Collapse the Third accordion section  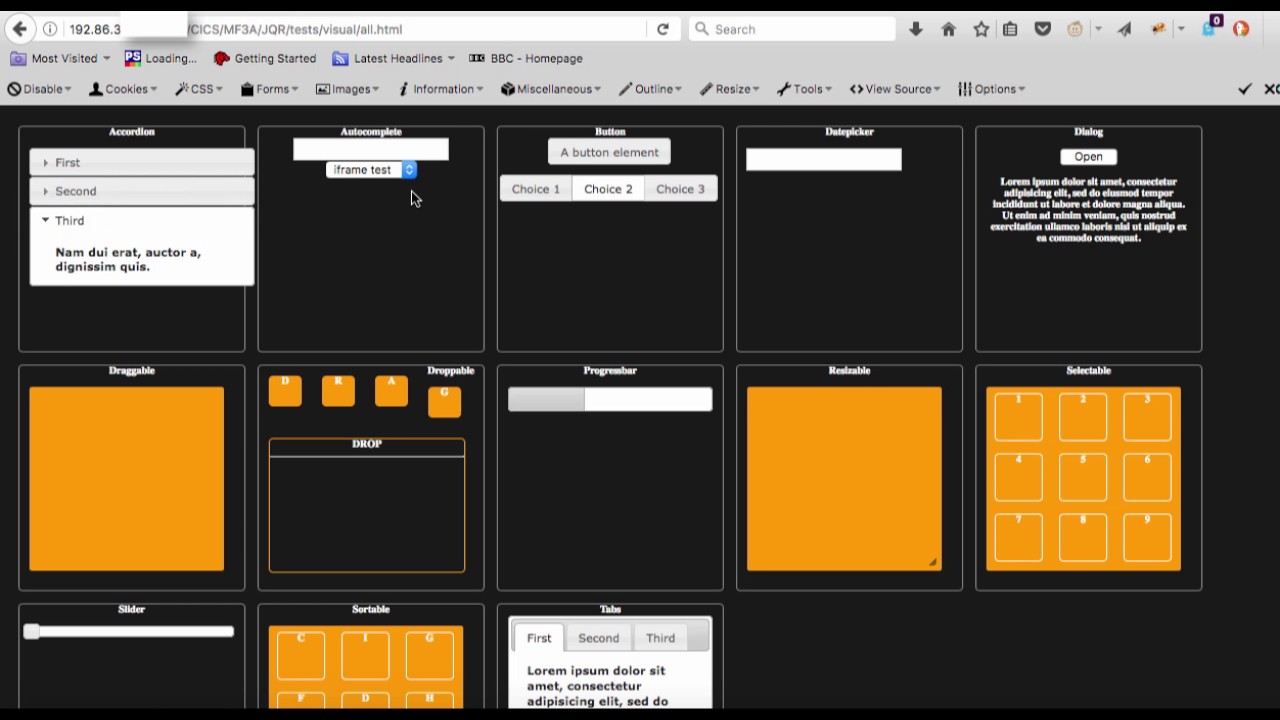[142, 220]
